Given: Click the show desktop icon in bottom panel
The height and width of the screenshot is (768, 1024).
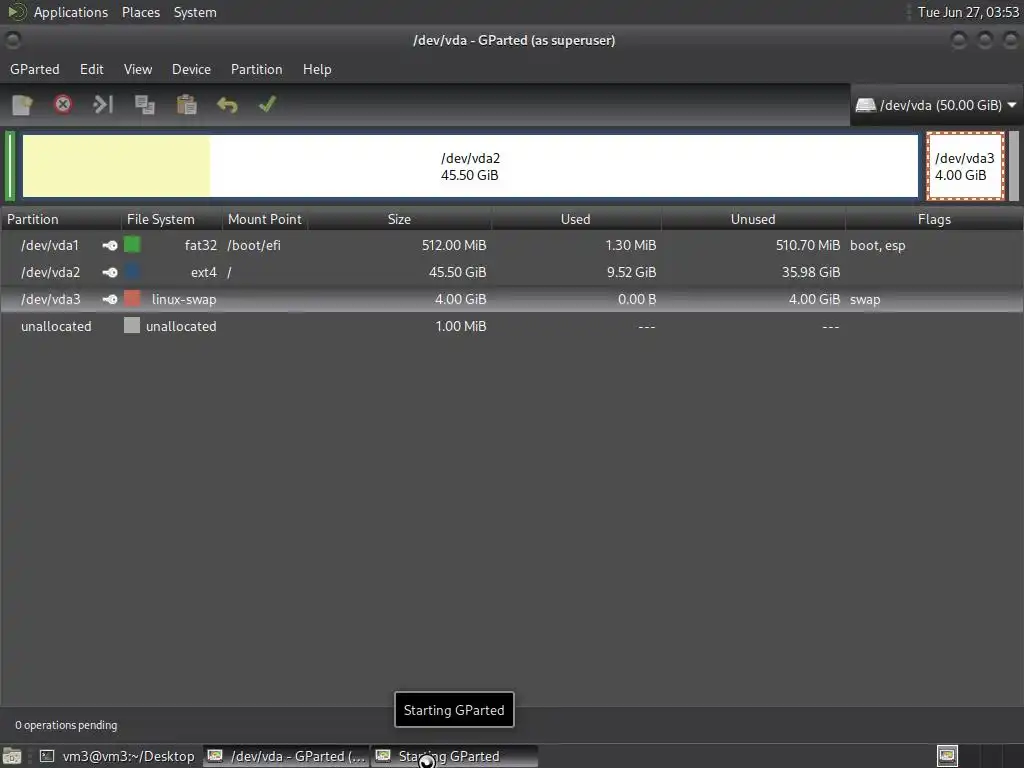Looking at the screenshot, I should tap(12, 756).
